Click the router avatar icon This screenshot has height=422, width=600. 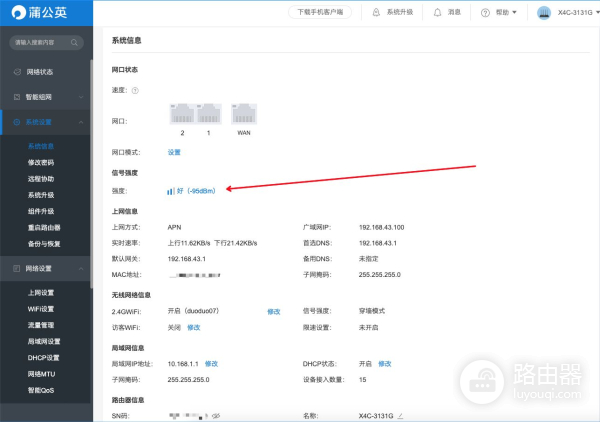point(544,13)
